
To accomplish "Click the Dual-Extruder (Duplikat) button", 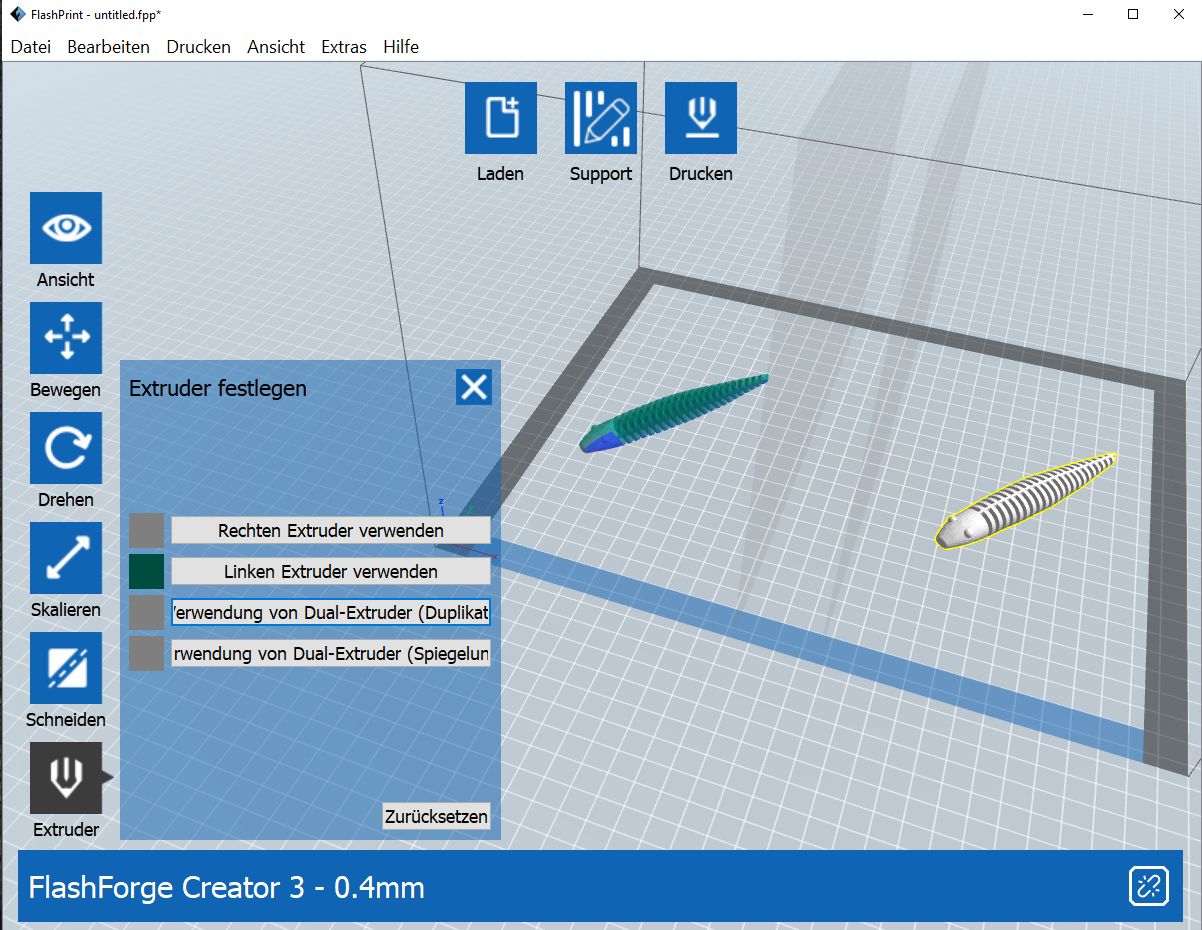I will (331, 613).
